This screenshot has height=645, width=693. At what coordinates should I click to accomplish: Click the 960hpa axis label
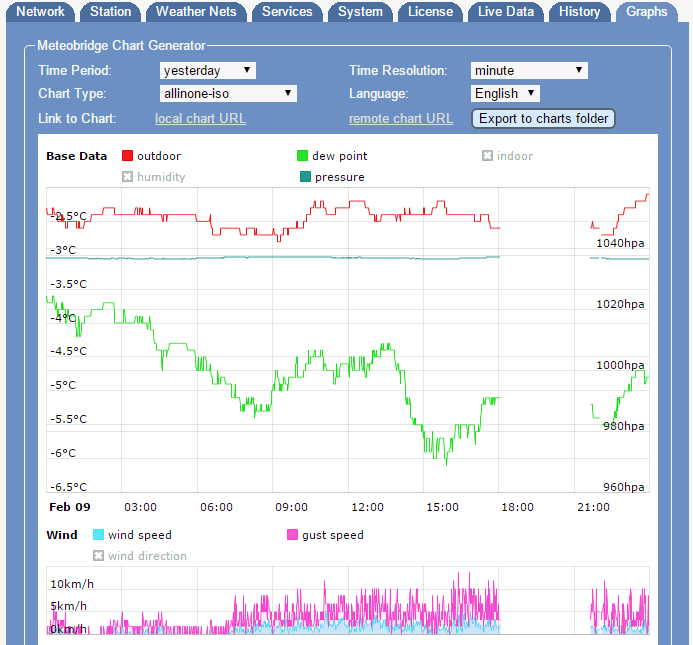coord(624,487)
